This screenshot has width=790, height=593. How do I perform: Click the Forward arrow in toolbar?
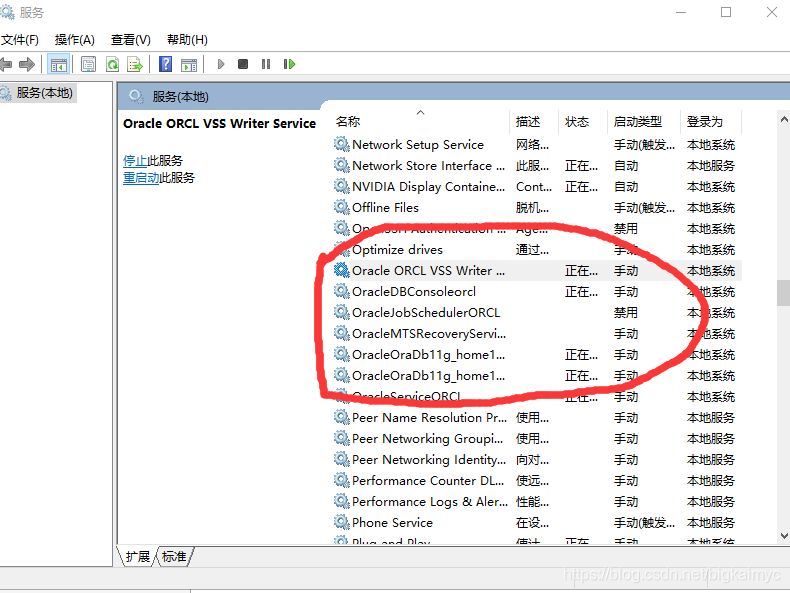[27, 64]
